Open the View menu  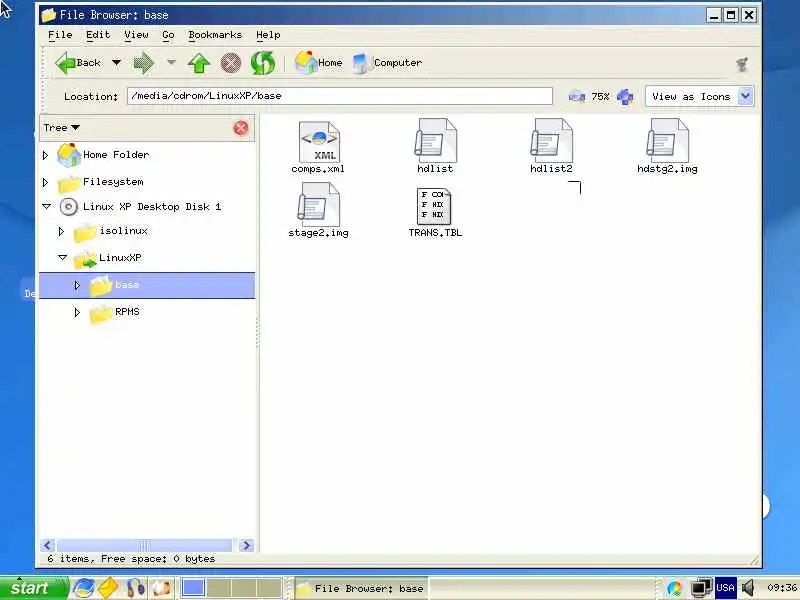[136, 35]
